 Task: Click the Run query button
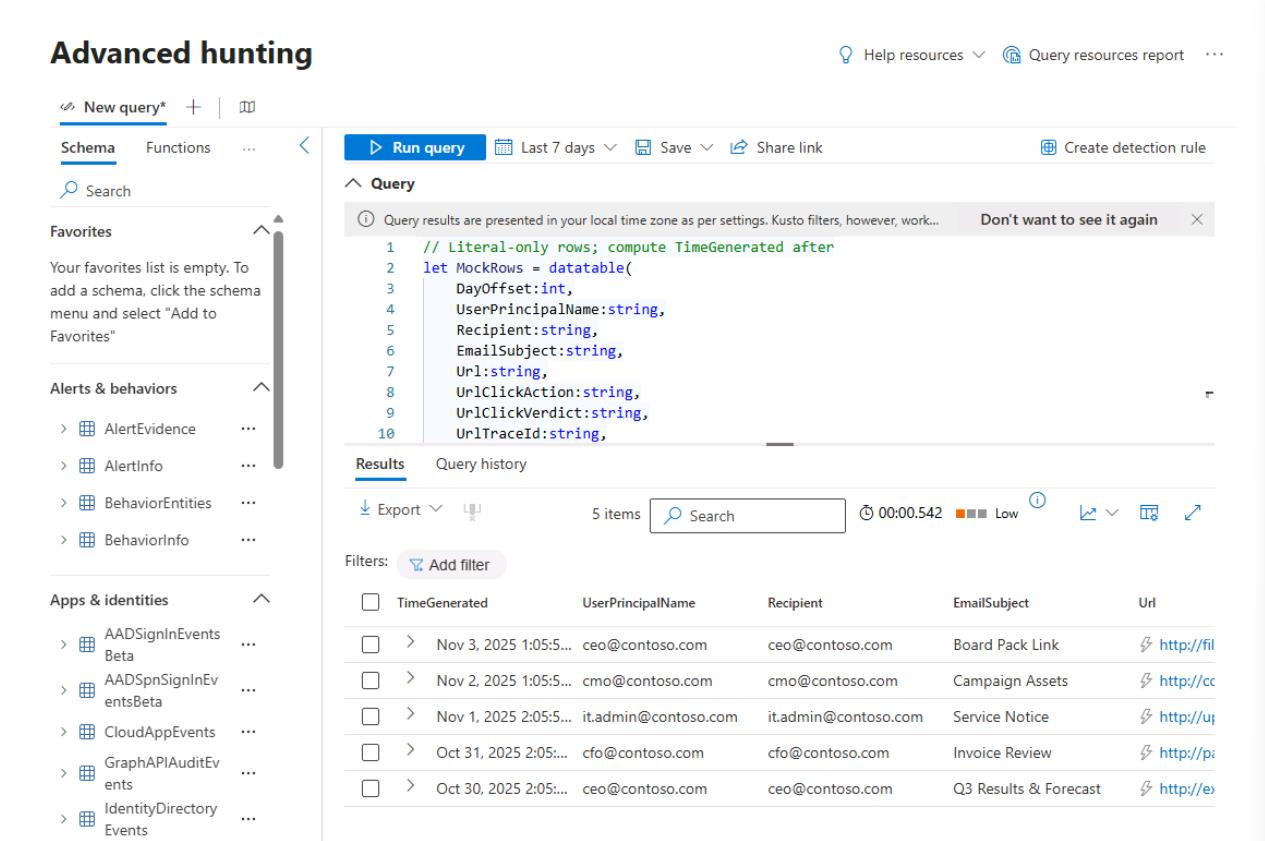coord(415,148)
